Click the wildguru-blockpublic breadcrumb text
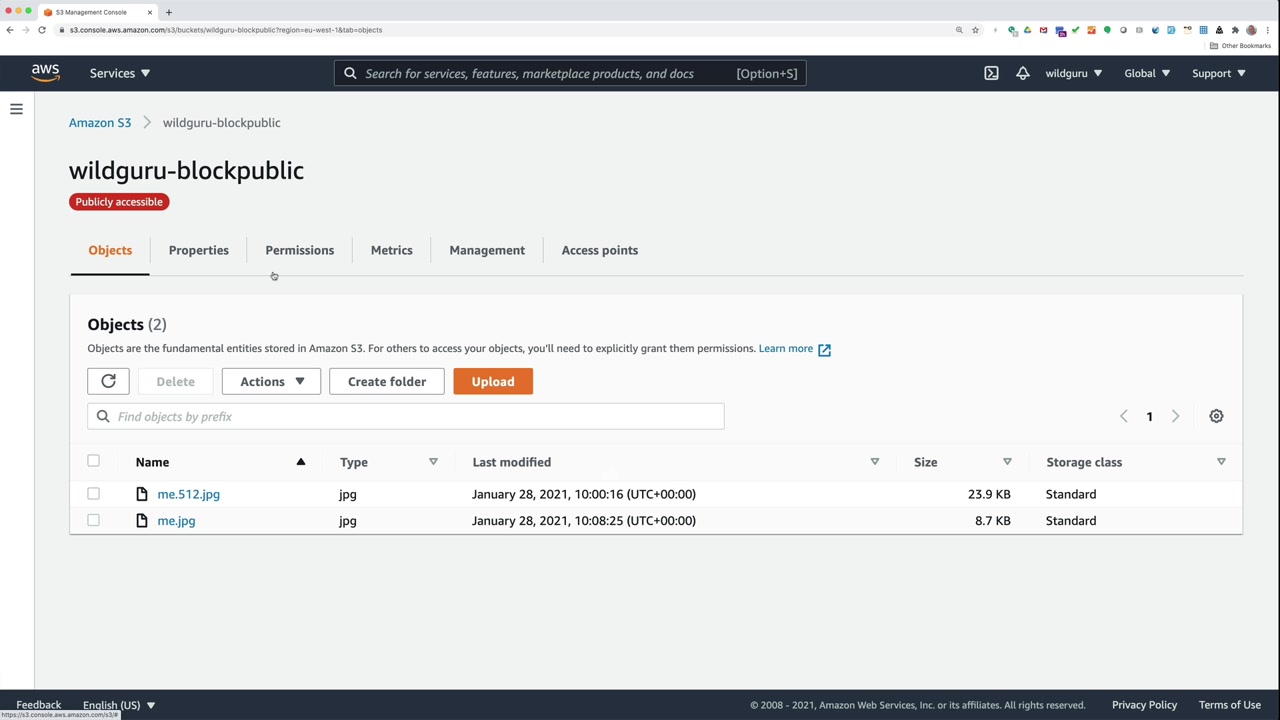 click(222, 122)
